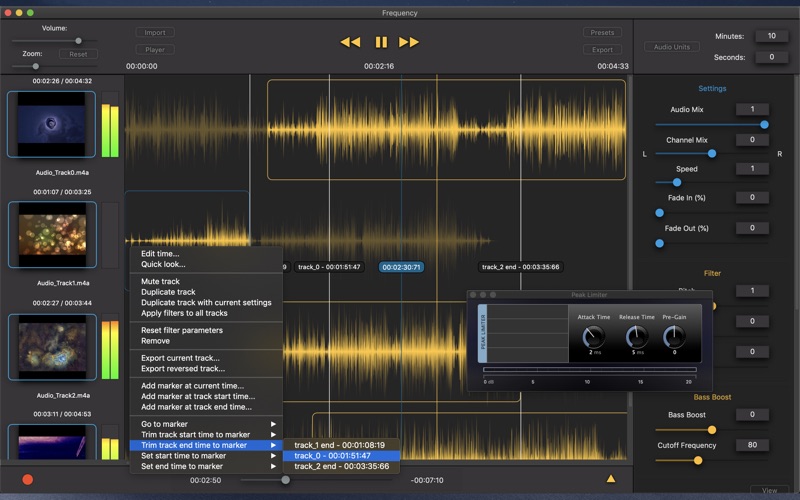This screenshot has height=500, width=800.
Task: Select Duplicate track menu entry
Action: 206,292
